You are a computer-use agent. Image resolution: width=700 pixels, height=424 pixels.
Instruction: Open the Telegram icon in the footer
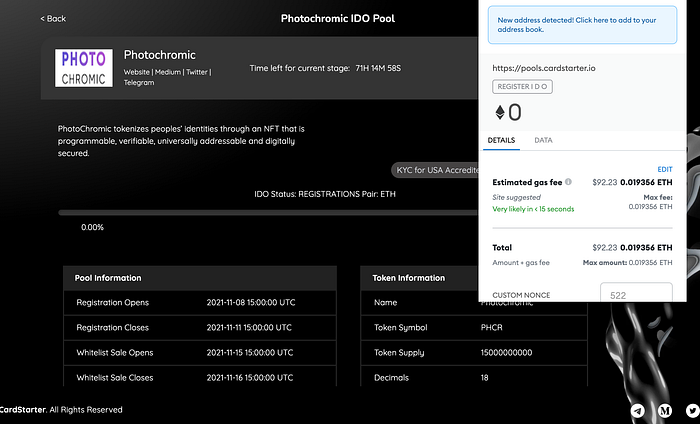638,410
